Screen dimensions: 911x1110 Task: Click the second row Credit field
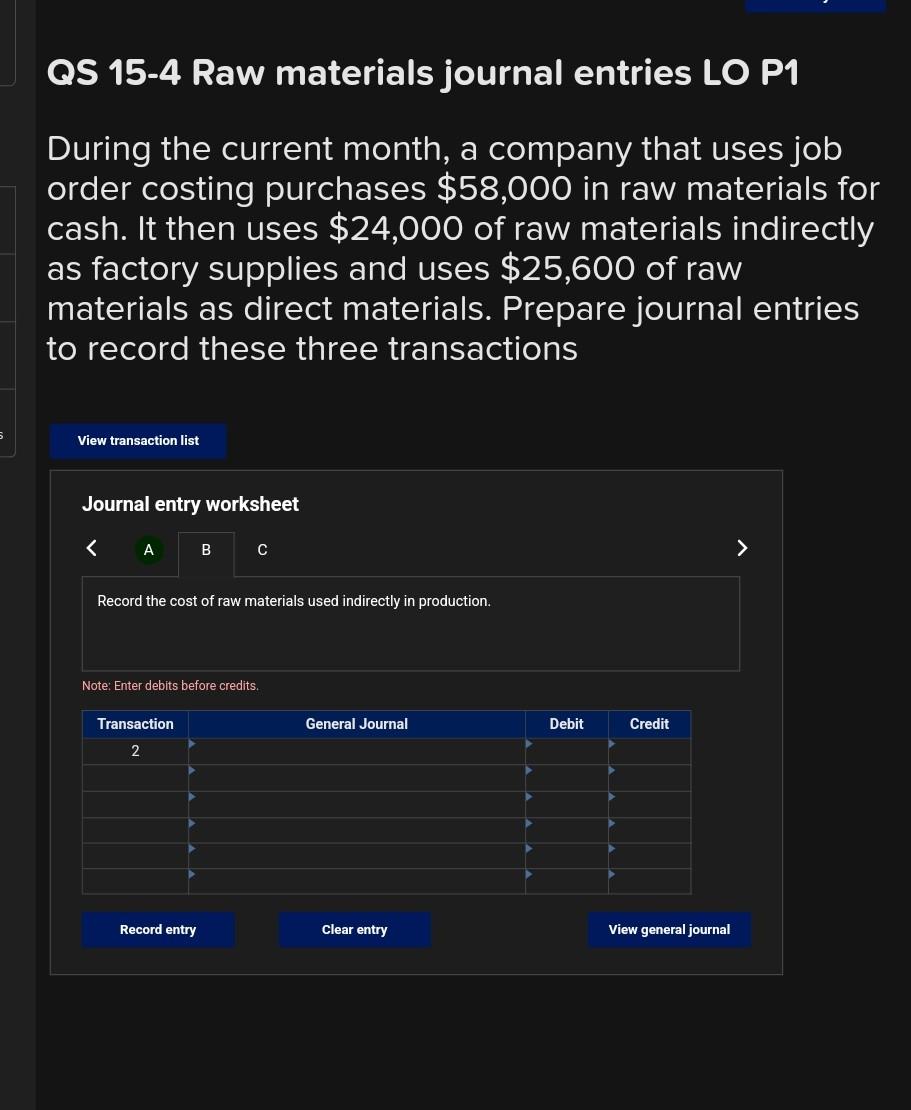coord(650,778)
